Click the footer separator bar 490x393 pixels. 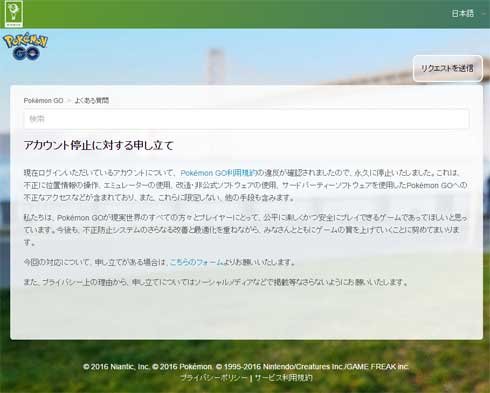[x=251, y=378]
